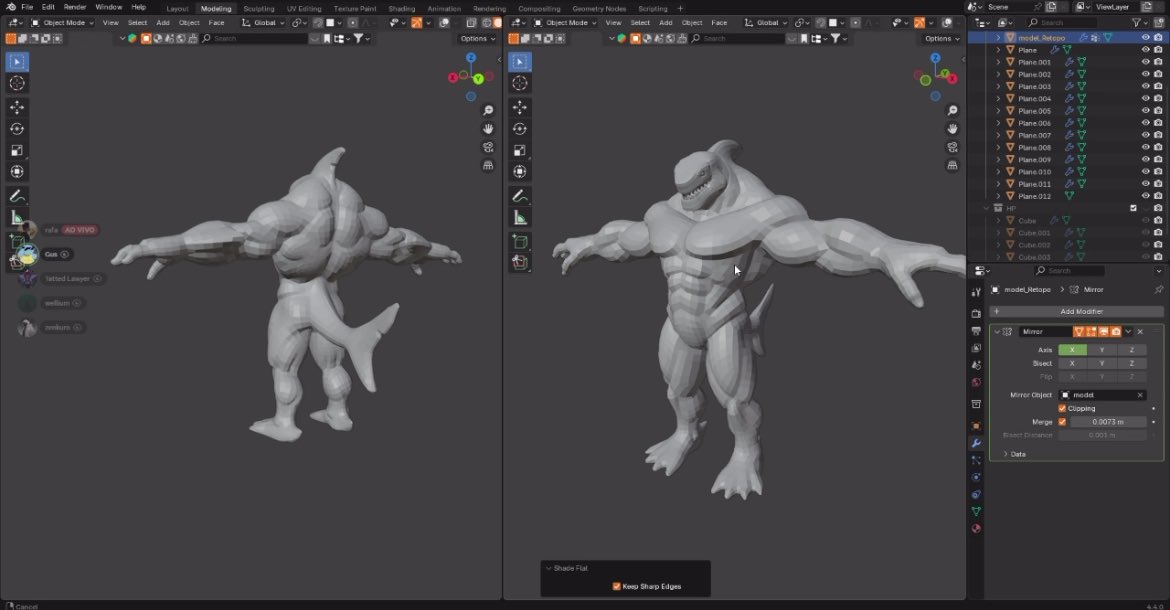Click the Add Modifier button

(x=1076, y=312)
